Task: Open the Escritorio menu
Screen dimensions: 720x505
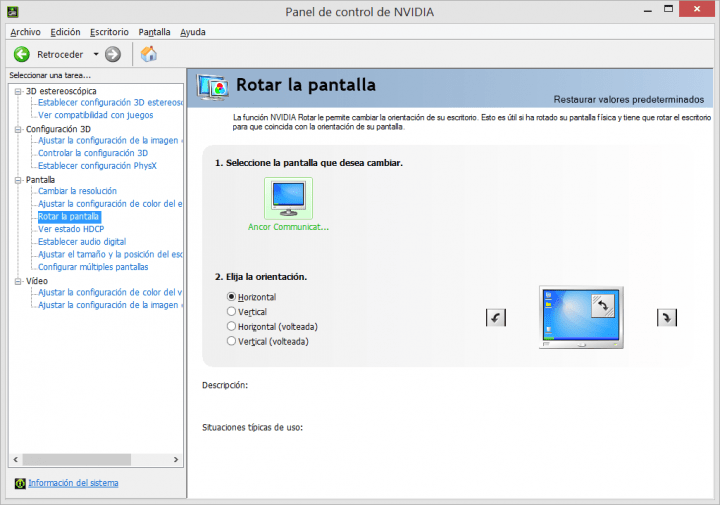Action: click(x=109, y=32)
